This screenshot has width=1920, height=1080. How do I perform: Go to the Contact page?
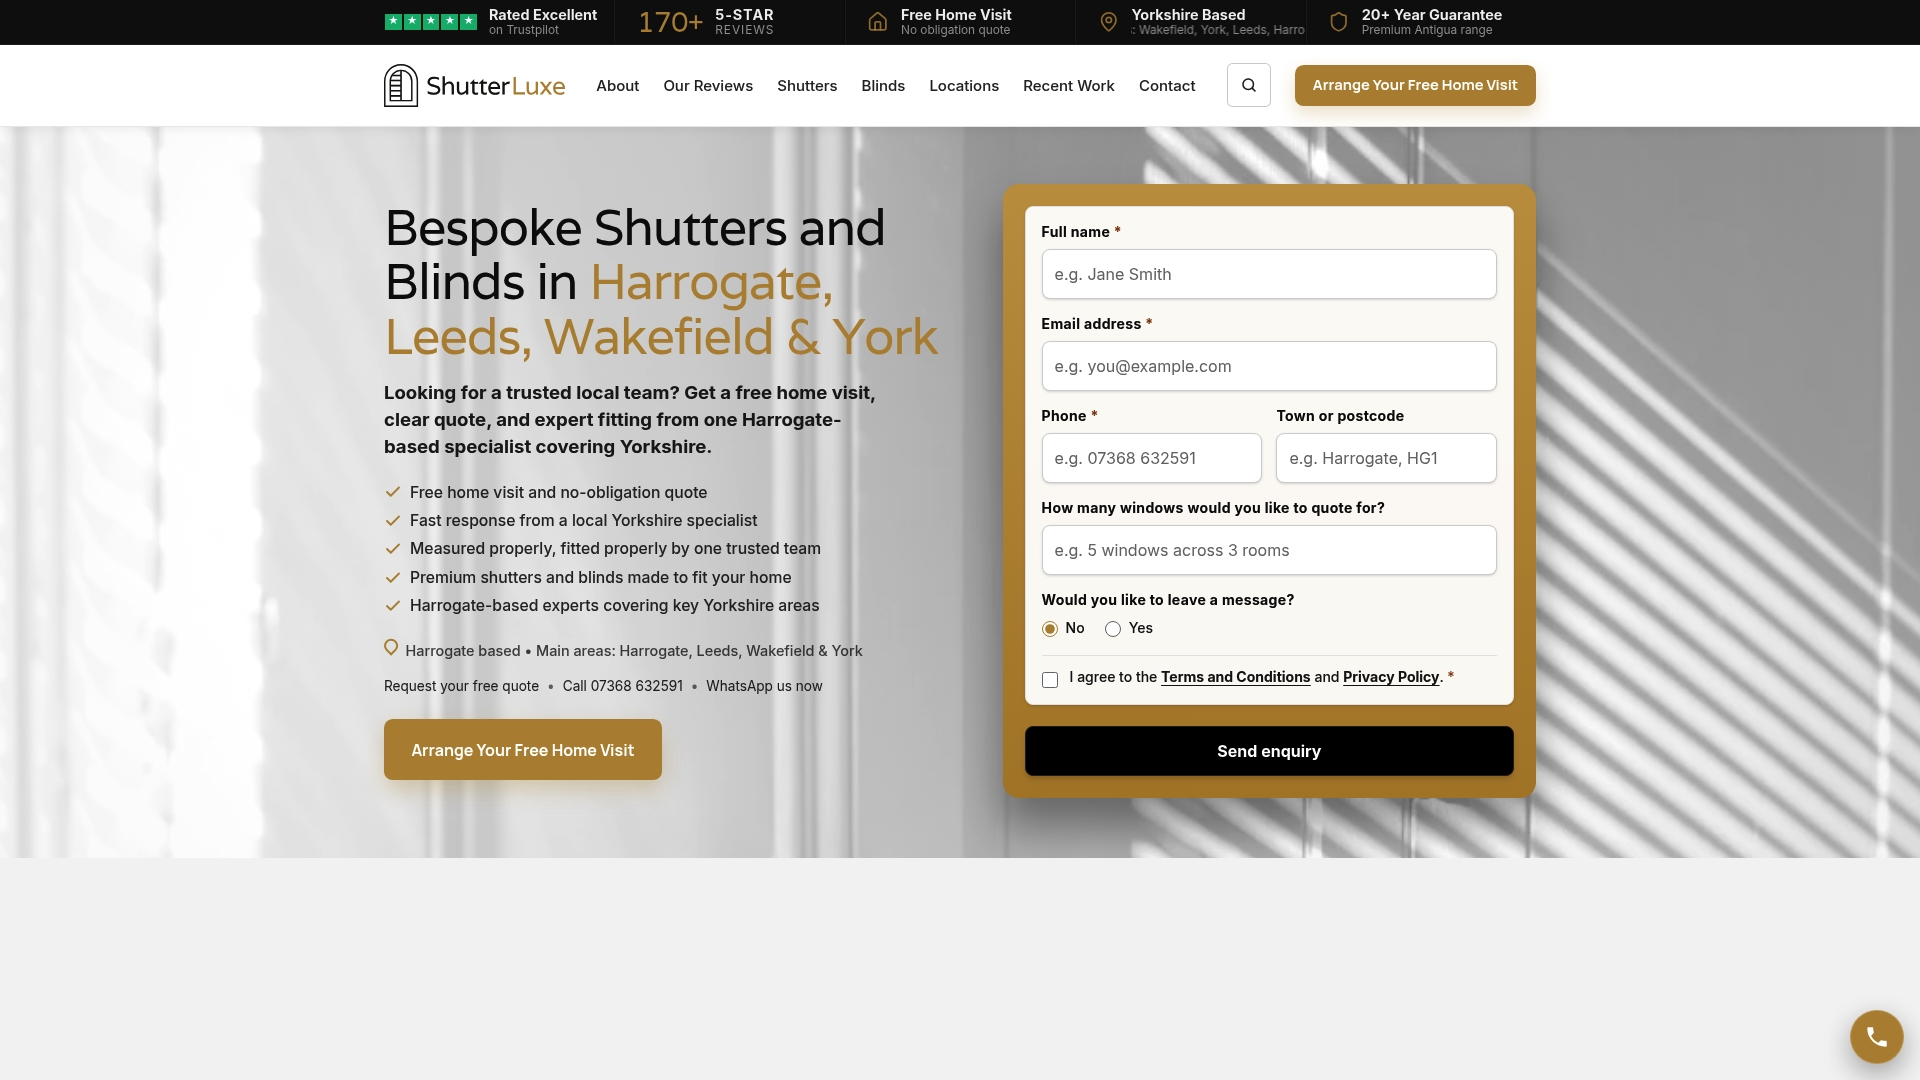point(1167,86)
